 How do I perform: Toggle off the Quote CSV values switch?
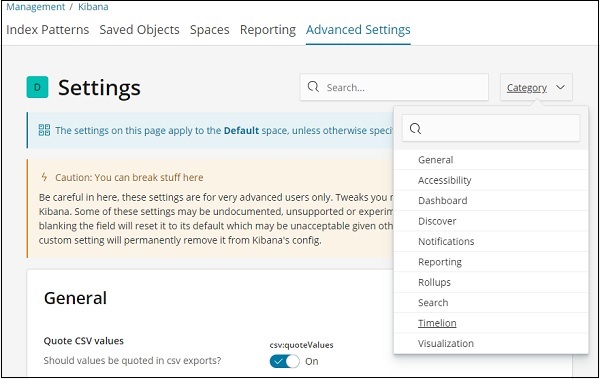tap(284, 361)
